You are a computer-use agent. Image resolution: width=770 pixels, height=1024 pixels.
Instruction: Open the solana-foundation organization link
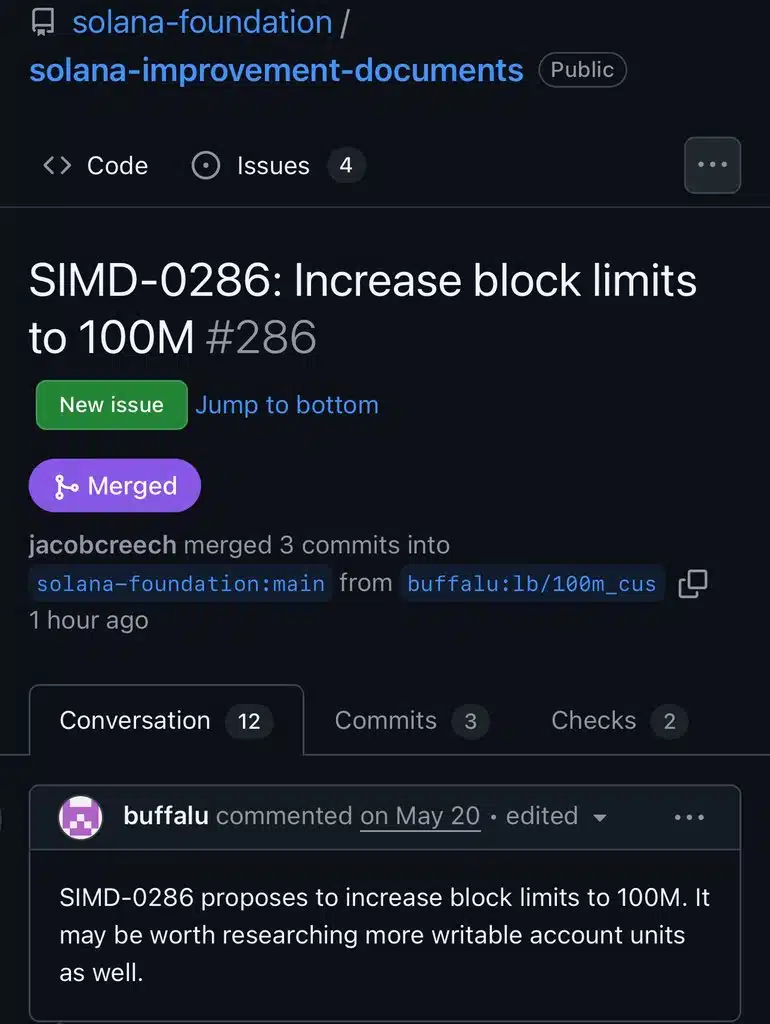202,23
